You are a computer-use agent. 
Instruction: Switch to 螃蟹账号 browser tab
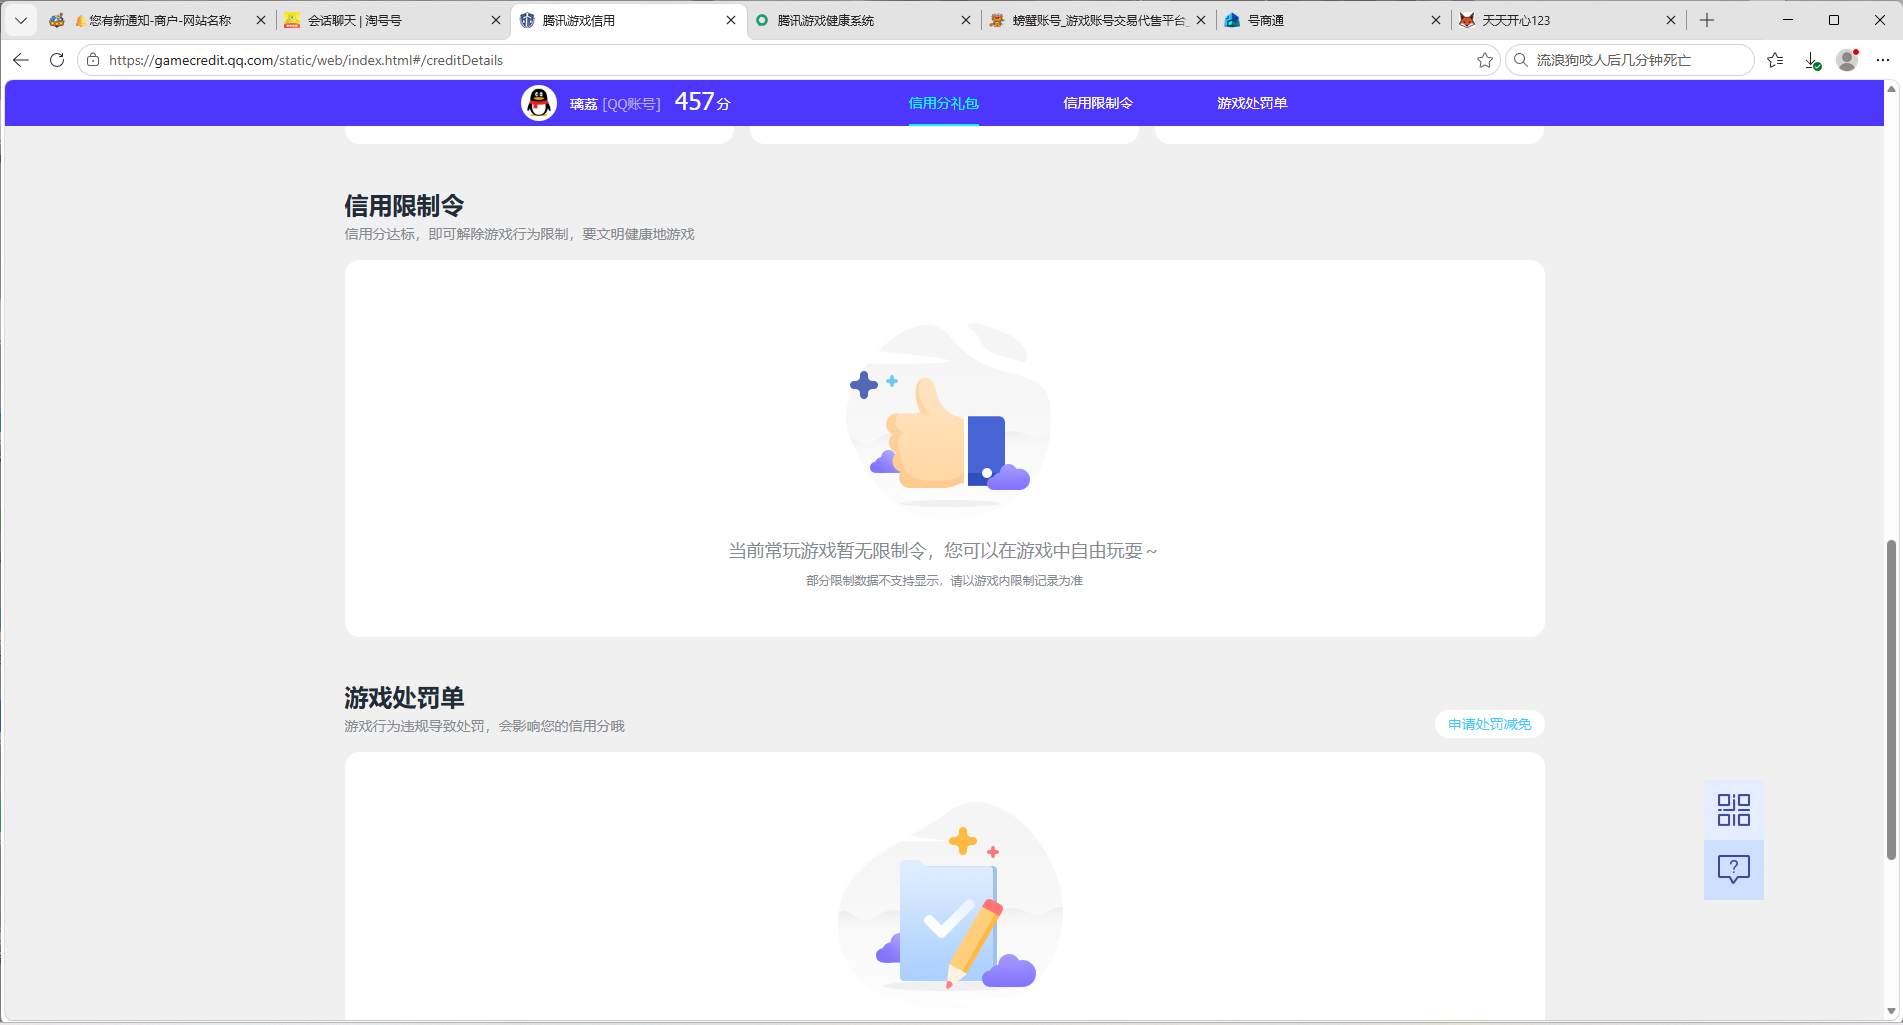point(1098,20)
